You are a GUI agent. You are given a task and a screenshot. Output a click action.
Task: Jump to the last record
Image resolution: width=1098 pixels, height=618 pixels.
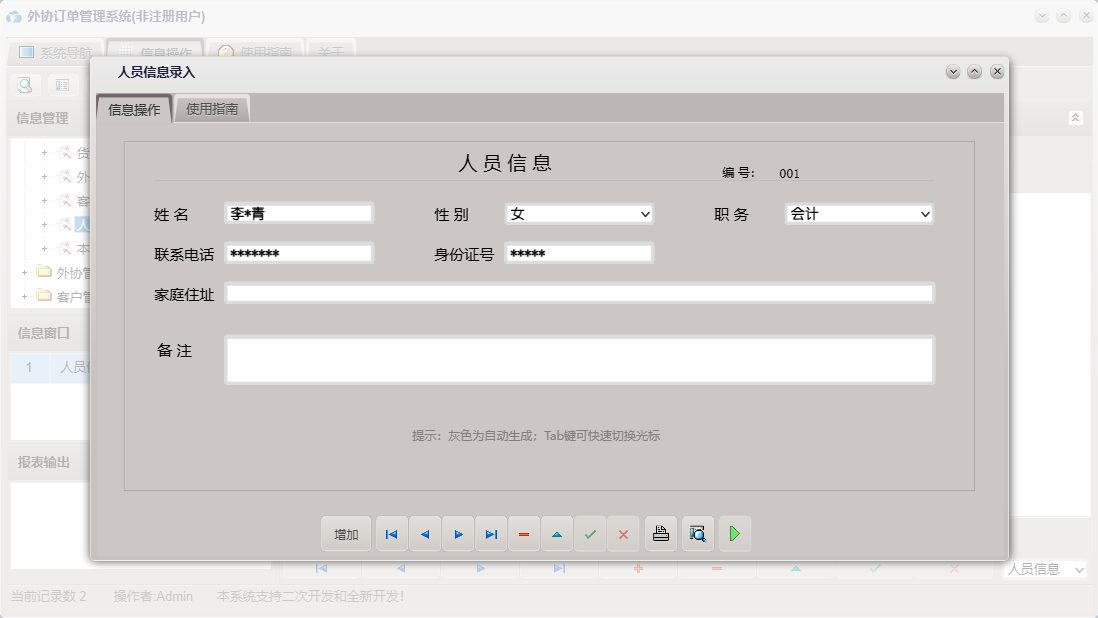491,533
